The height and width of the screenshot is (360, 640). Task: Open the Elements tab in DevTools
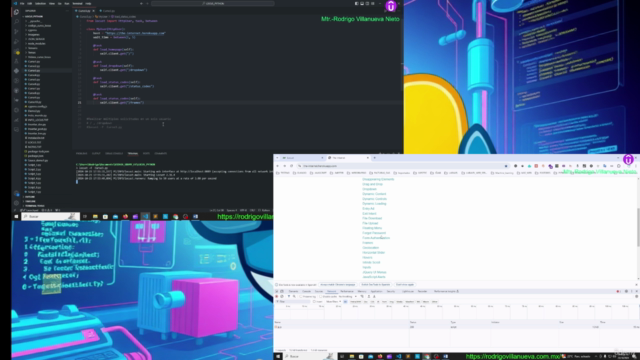coord(293,291)
